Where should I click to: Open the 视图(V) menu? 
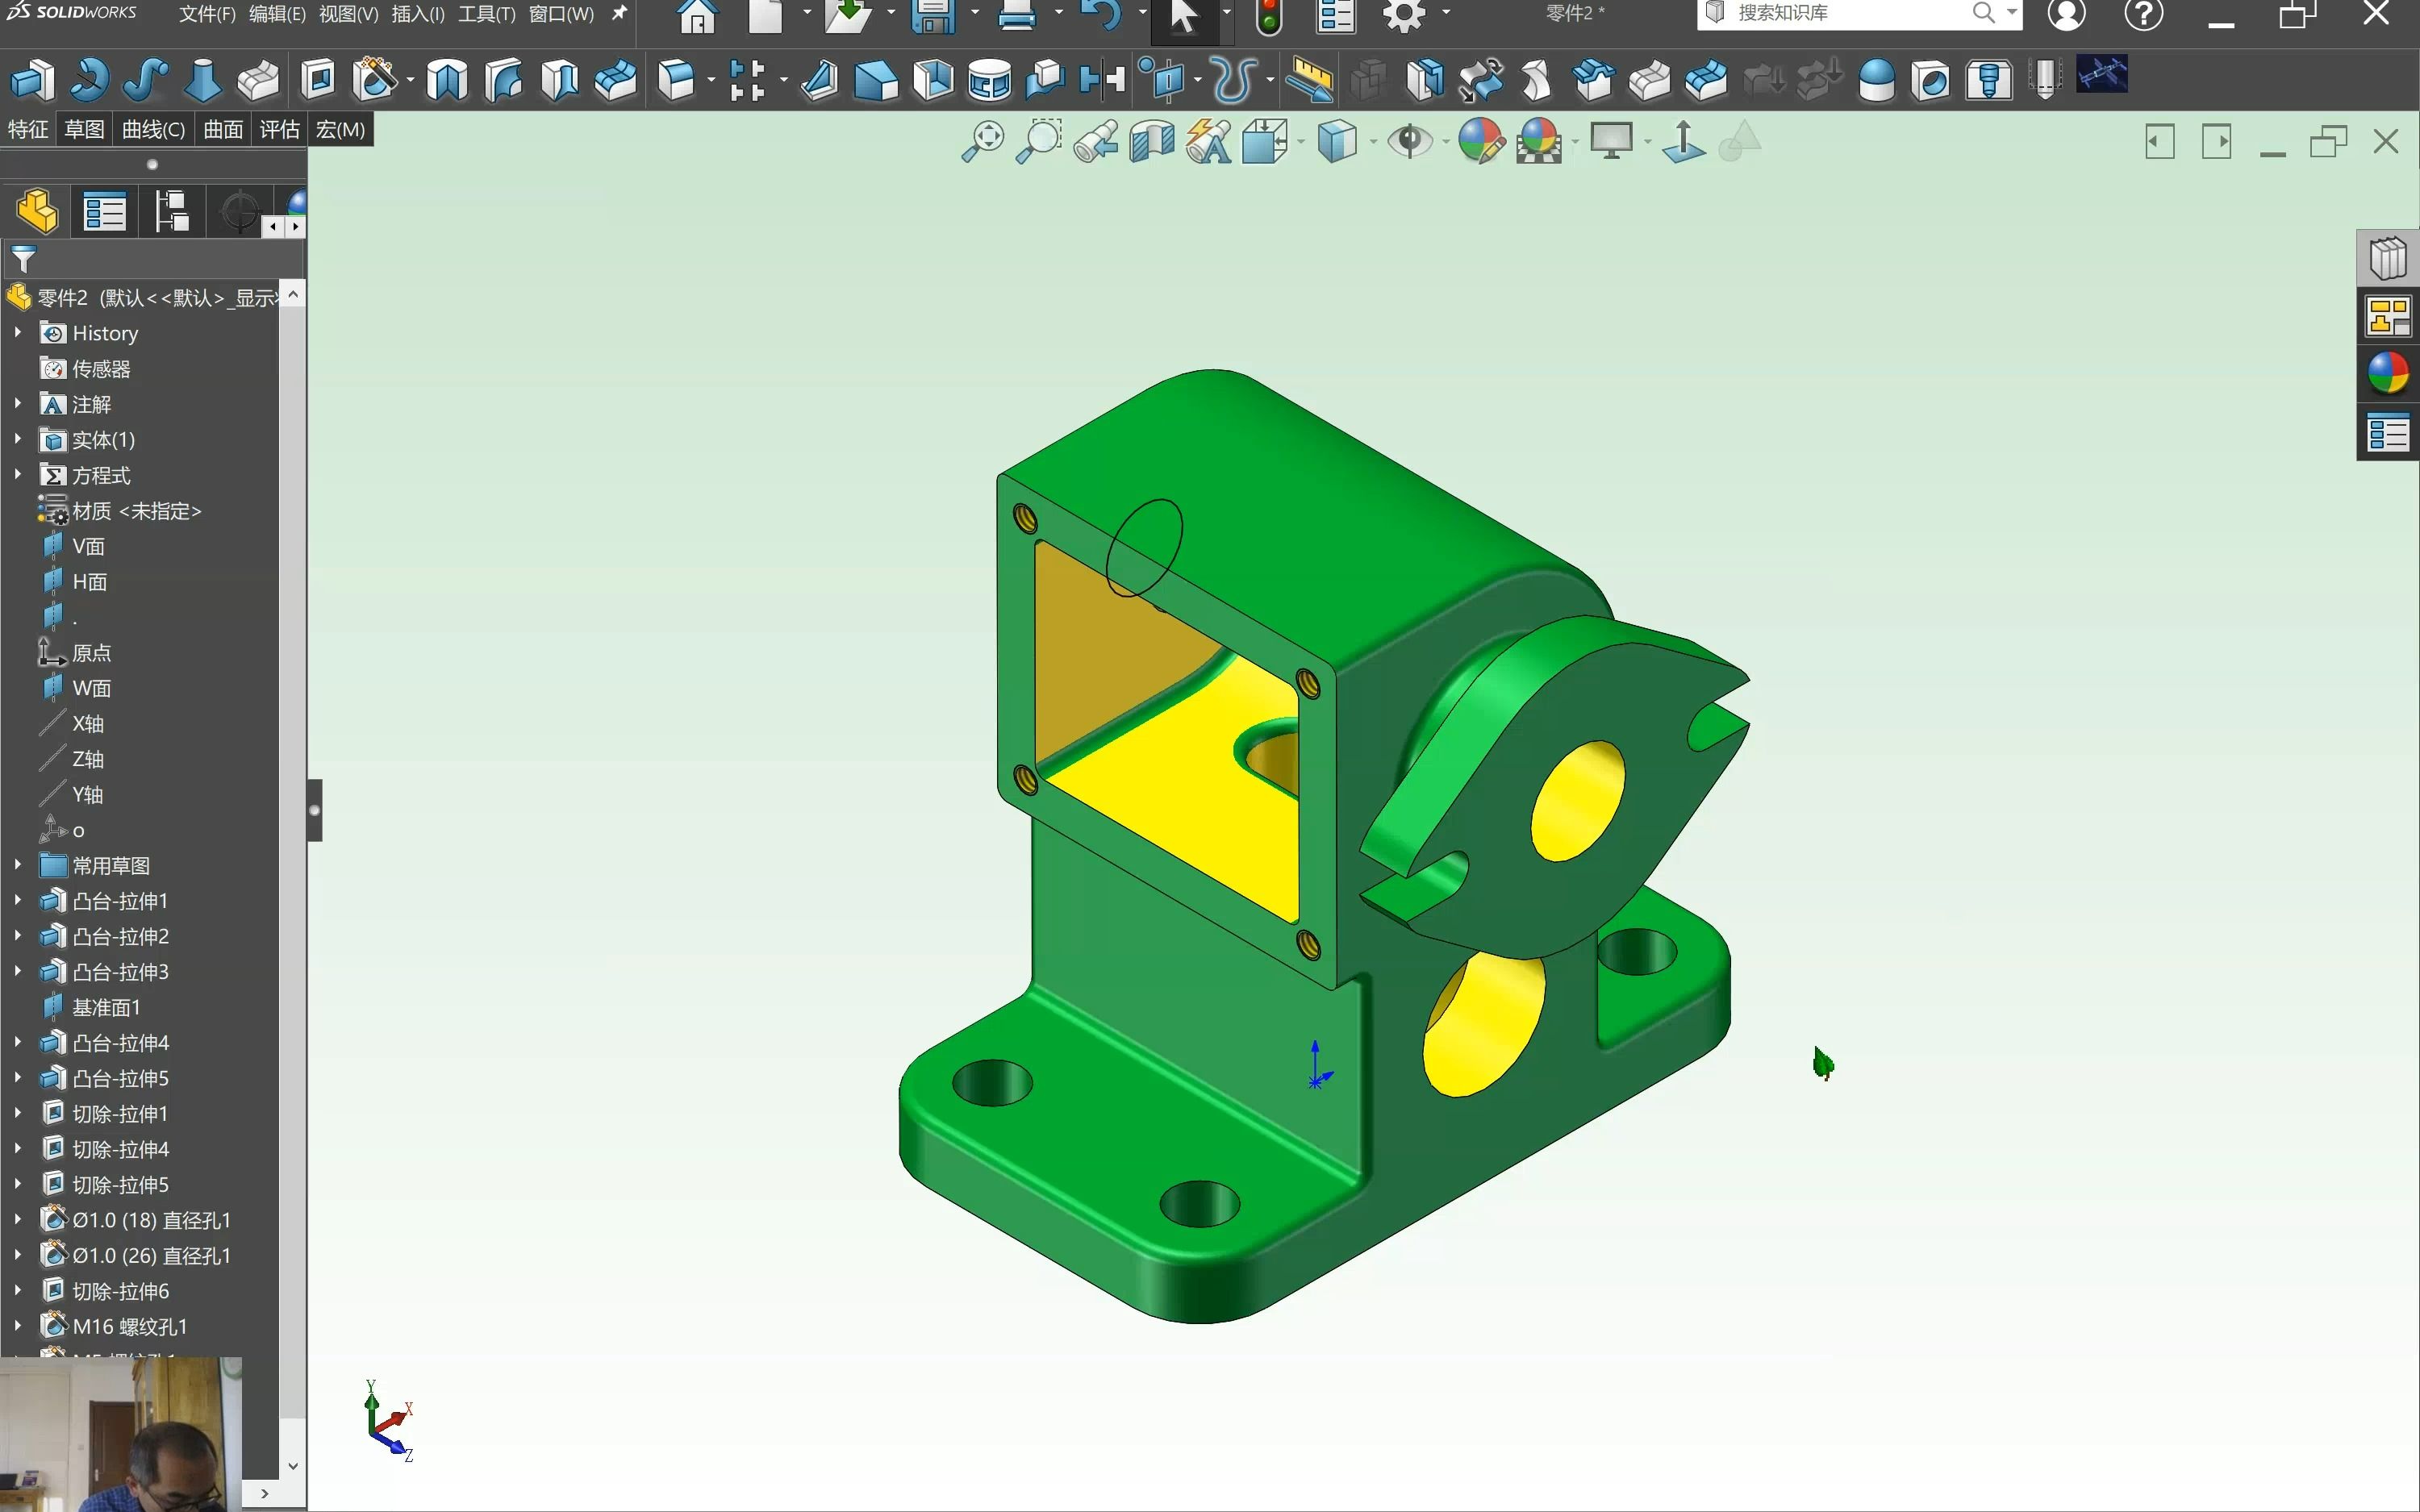(348, 14)
